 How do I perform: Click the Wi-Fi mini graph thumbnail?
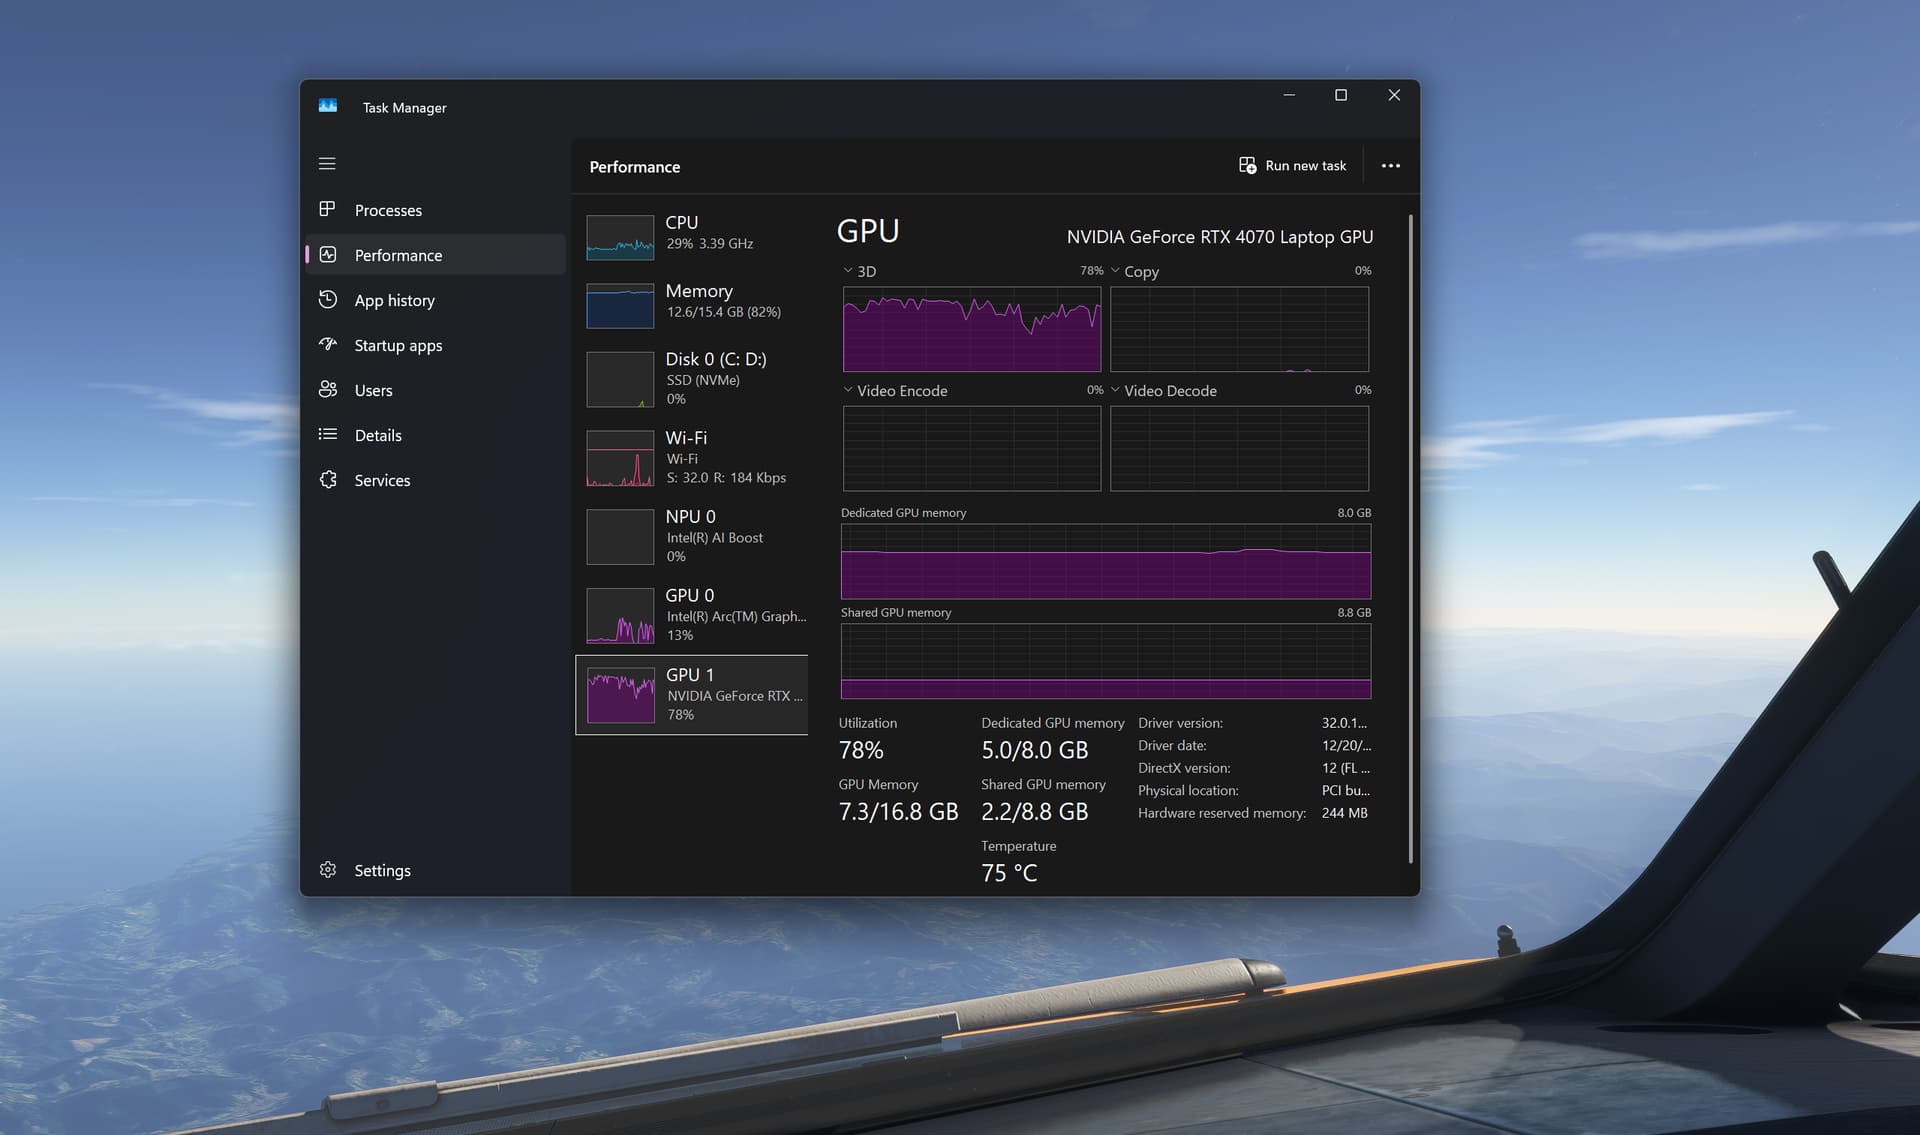click(620, 458)
